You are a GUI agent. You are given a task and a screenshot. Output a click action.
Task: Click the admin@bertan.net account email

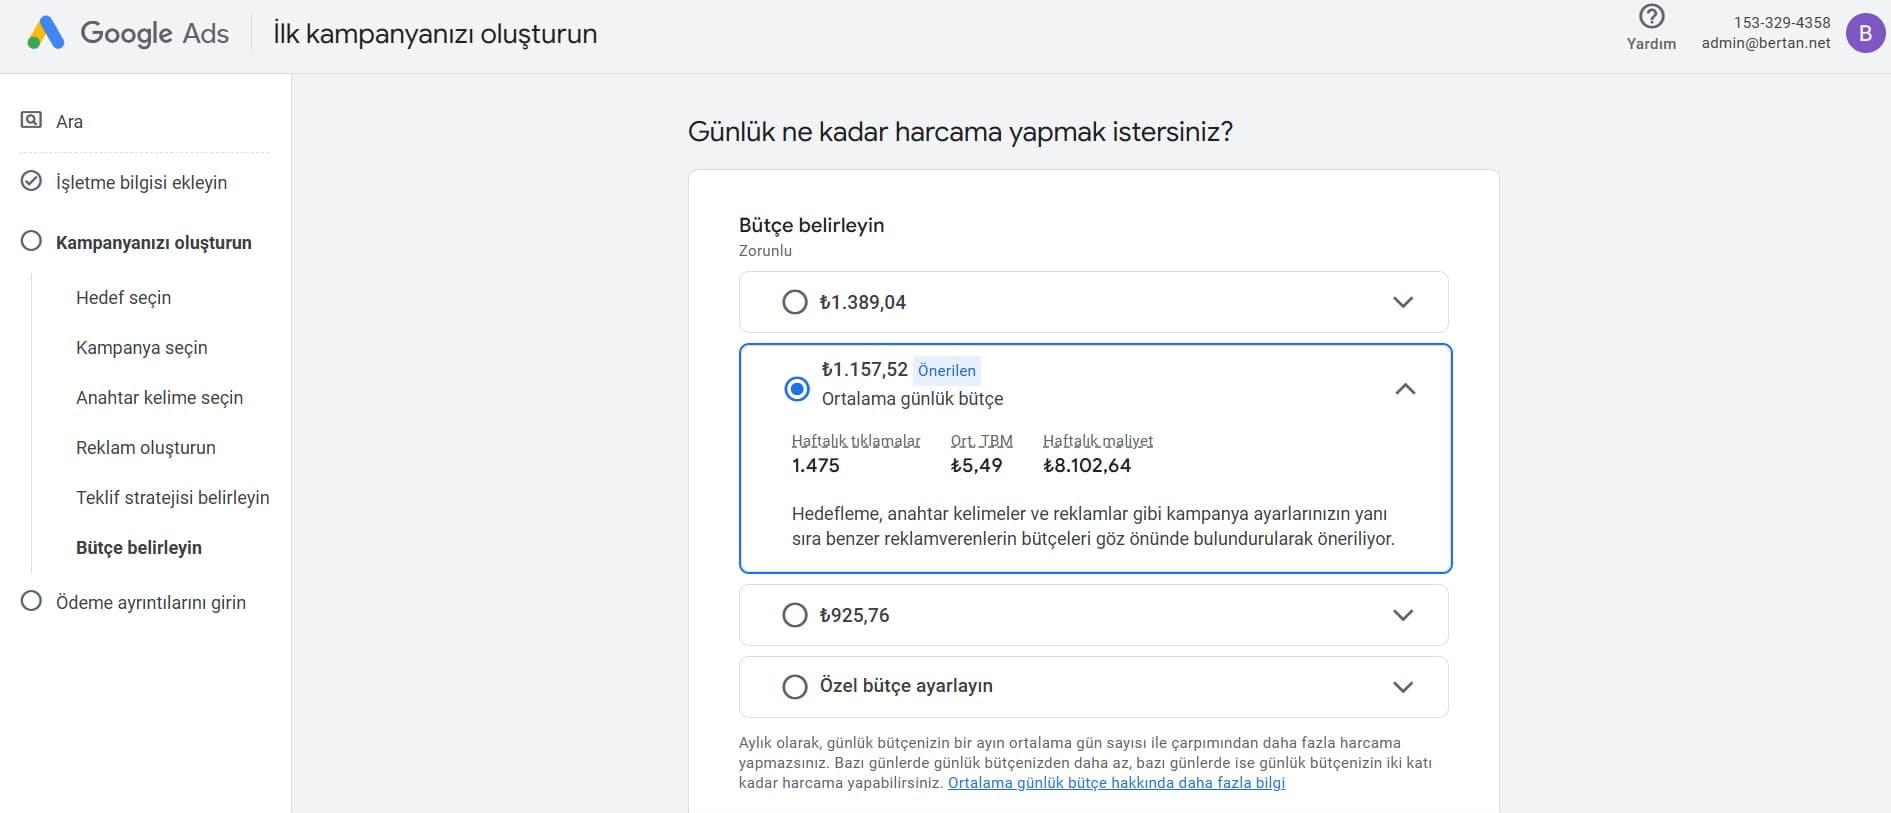(x=1766, y=43)
